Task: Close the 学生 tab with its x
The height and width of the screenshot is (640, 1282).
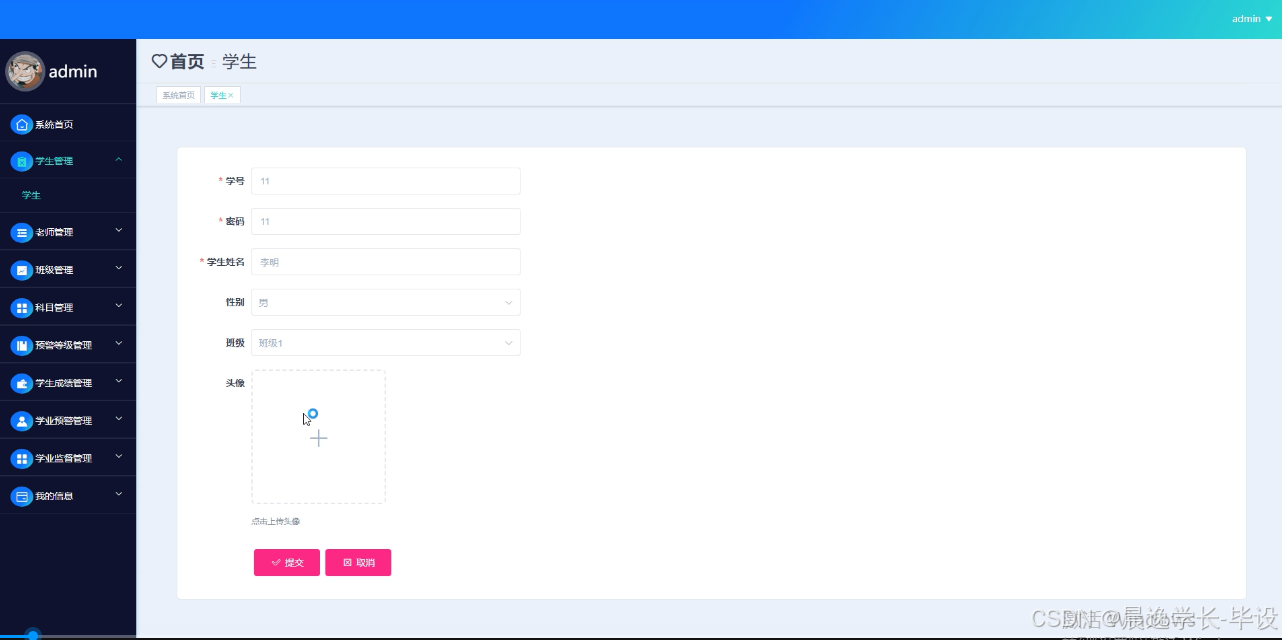Action: point(231,95)
